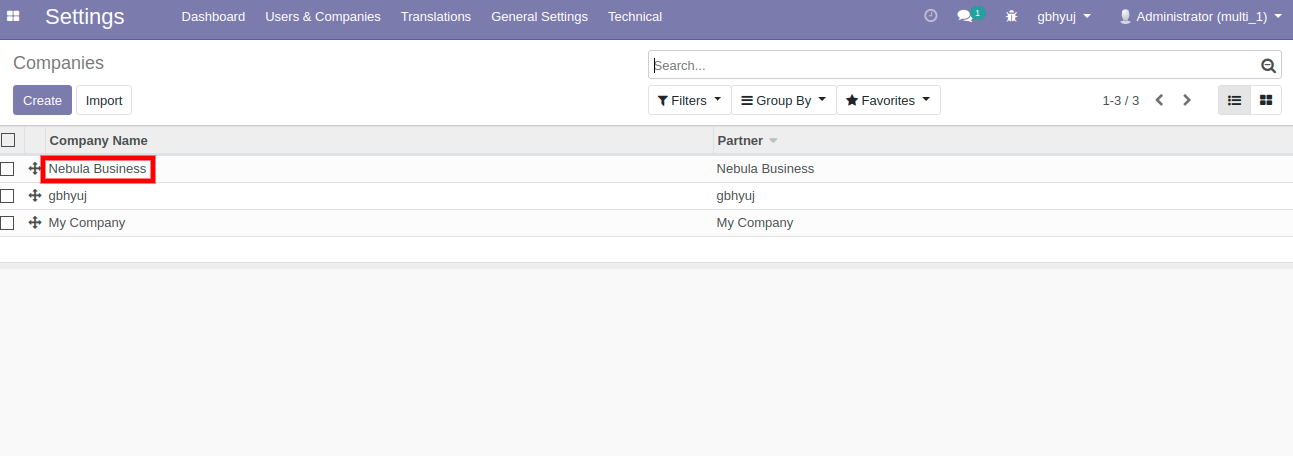Switch to kanban view
Viewport: 1293px width, 456px height.
click(1266, 100)
